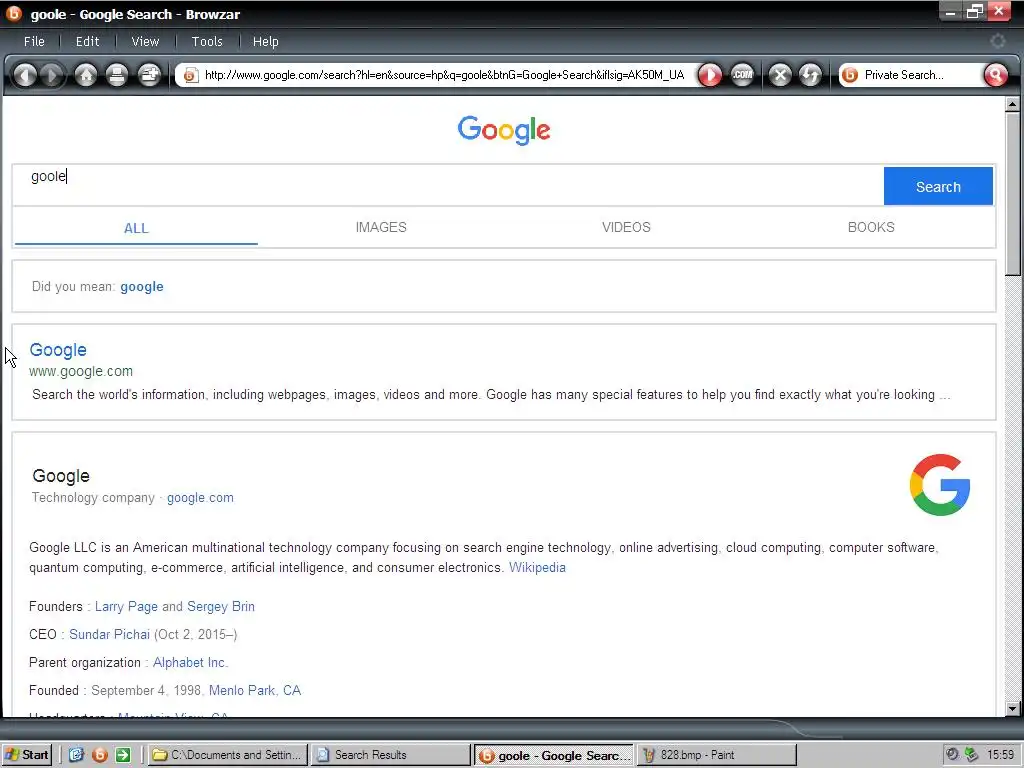Open the Alphabet Inc. parent organization link
This screenshot has height=768, width=1024.
click(190, 663)
